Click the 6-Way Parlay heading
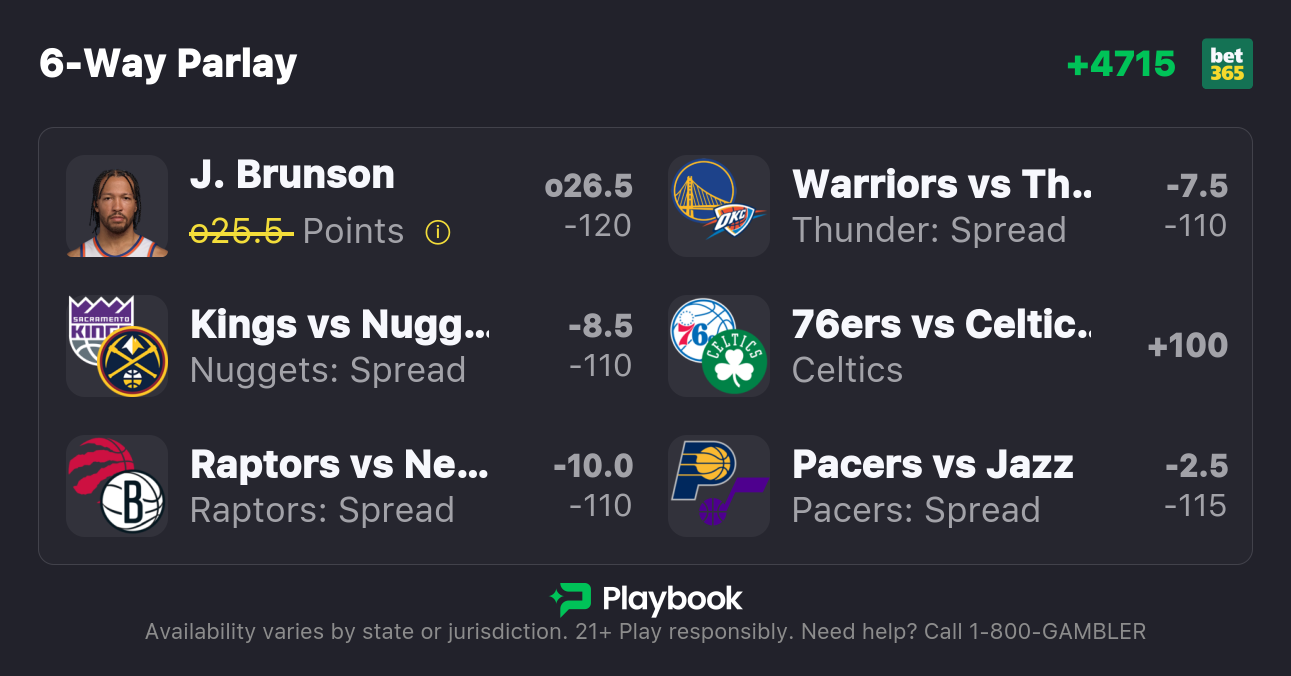The height and width of the screenshot is (676, 1291). (x=168, y=64)
